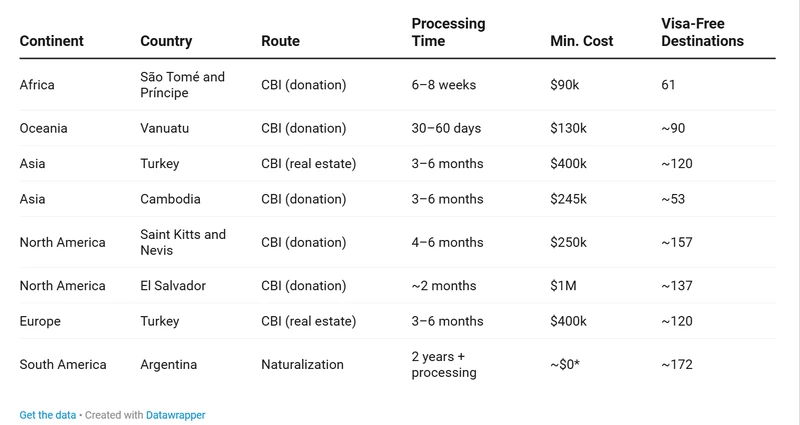Viewport: 800px width, 425px height.
Task: Select the El Salvador country cell
Action: [173, 286]
